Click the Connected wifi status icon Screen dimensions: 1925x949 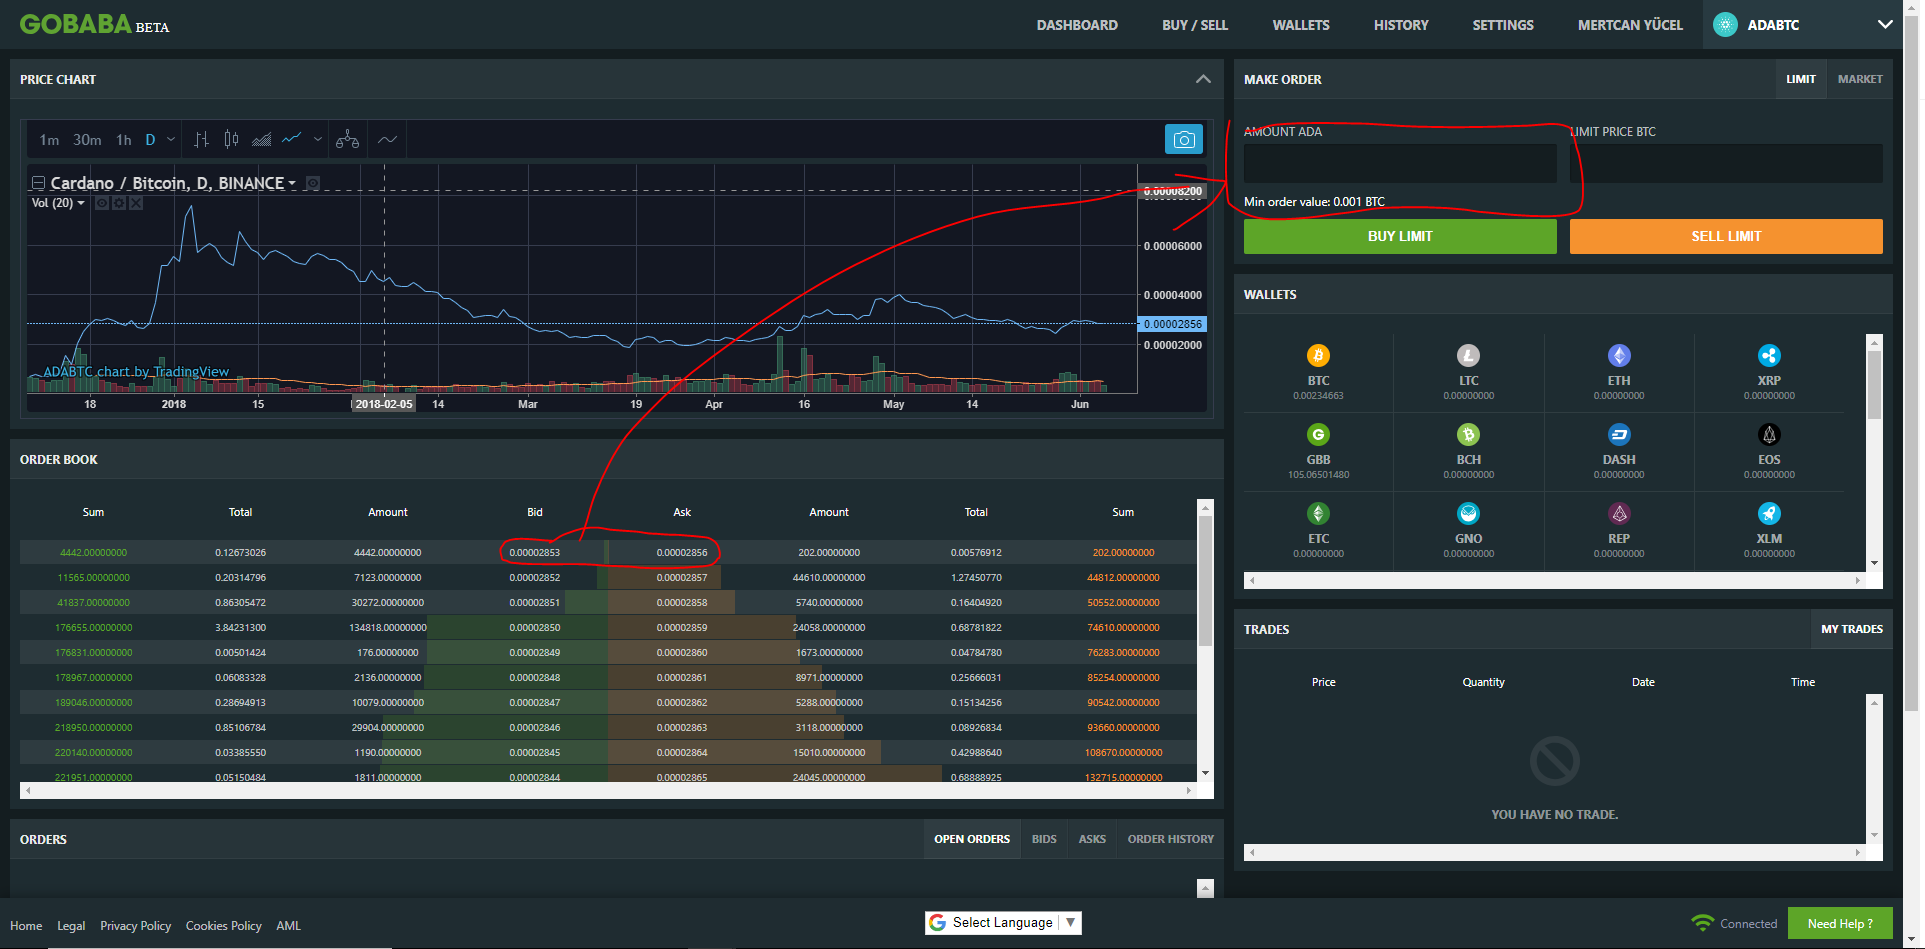1702,923
